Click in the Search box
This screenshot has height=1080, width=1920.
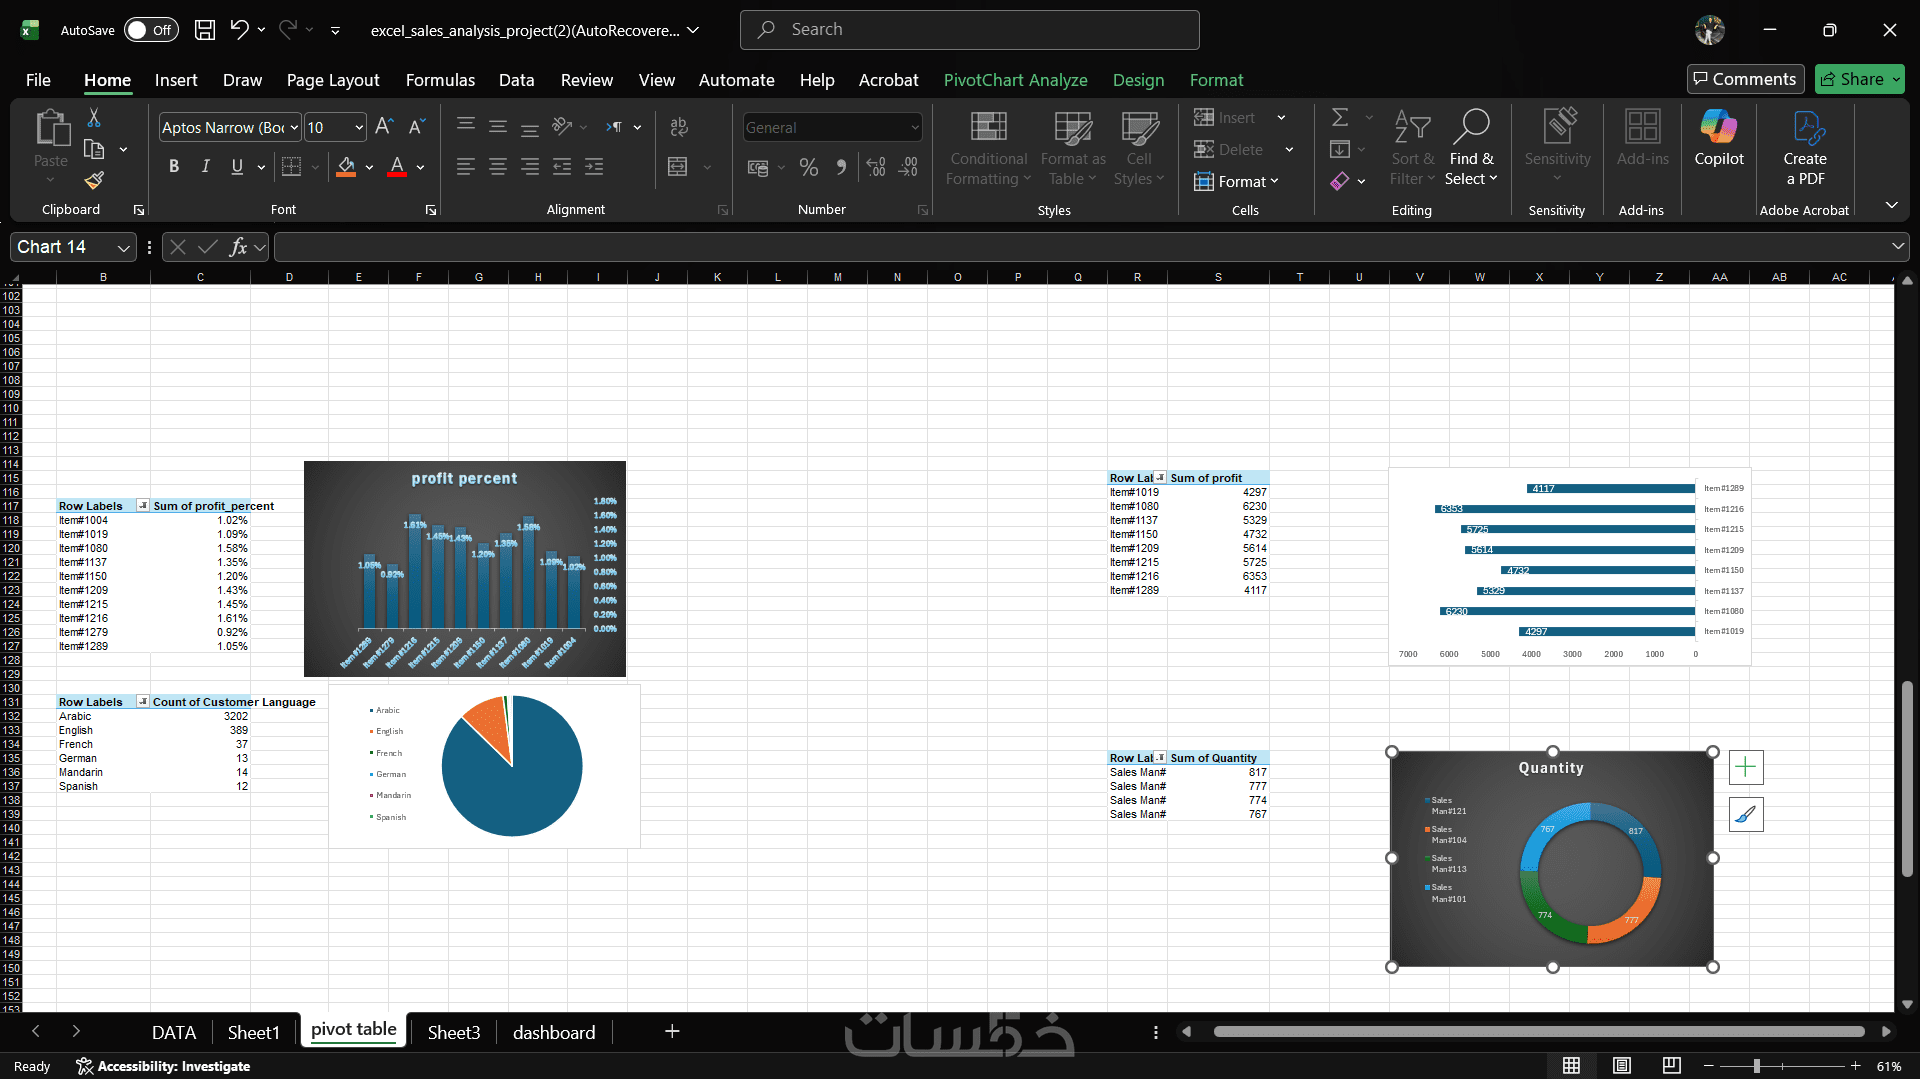pyautogui.click(x=970, y=30)
